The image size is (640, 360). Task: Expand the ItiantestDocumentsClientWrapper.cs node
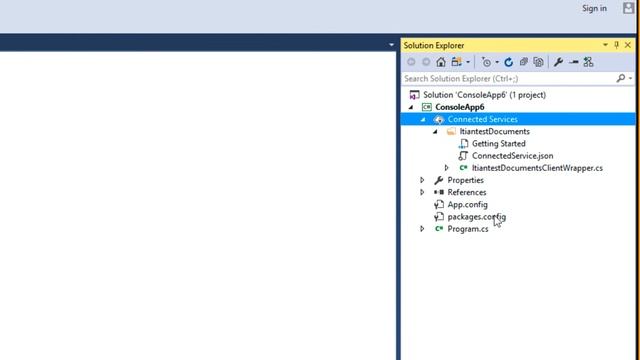[447, 168]
